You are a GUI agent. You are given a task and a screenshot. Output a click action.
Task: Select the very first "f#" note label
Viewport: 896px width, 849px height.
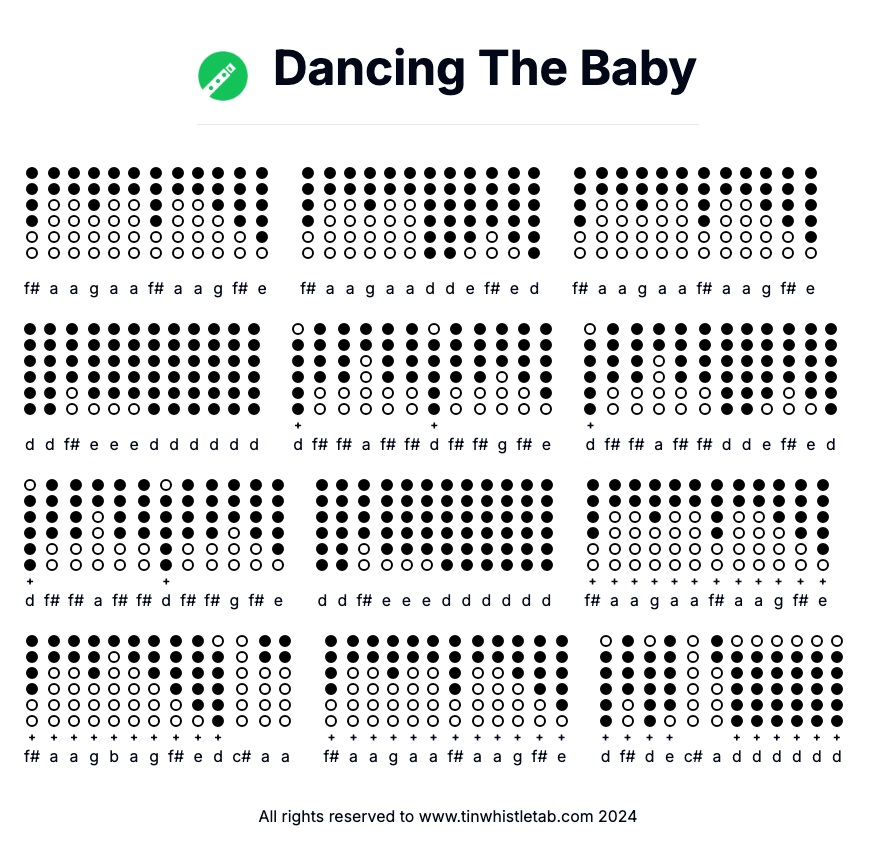pos(32,288)
